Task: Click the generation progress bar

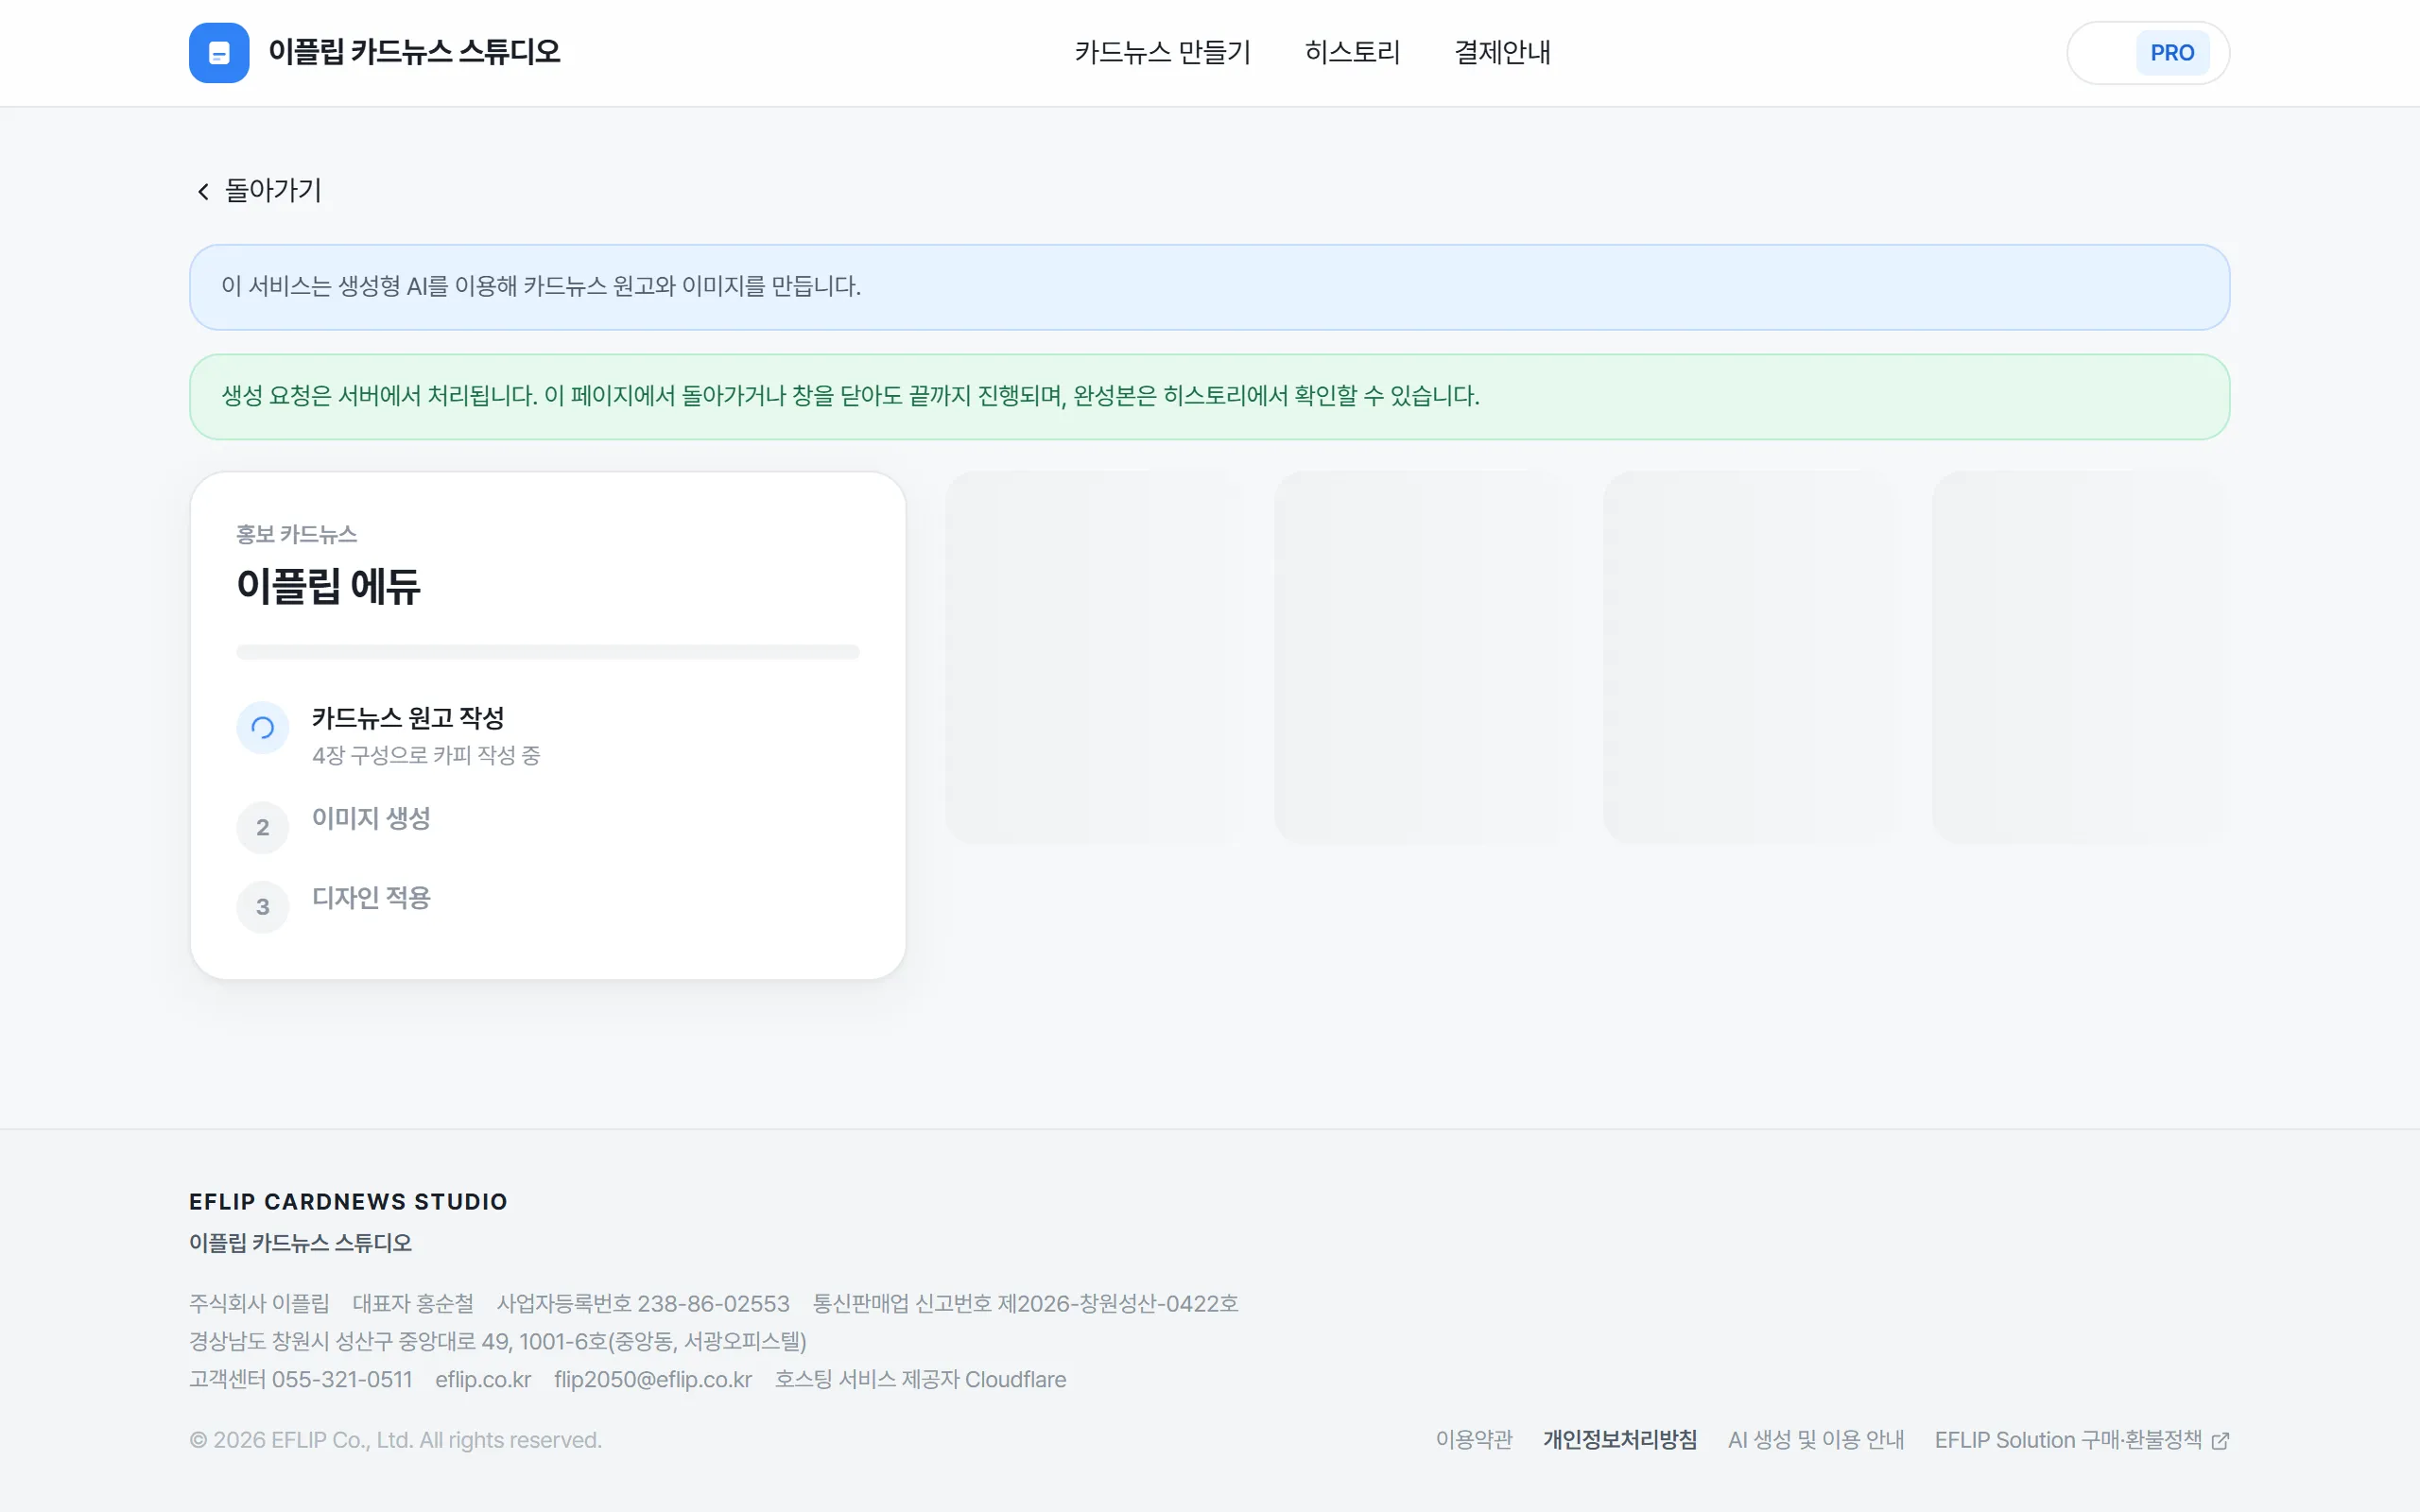Action: click(548, 652)
